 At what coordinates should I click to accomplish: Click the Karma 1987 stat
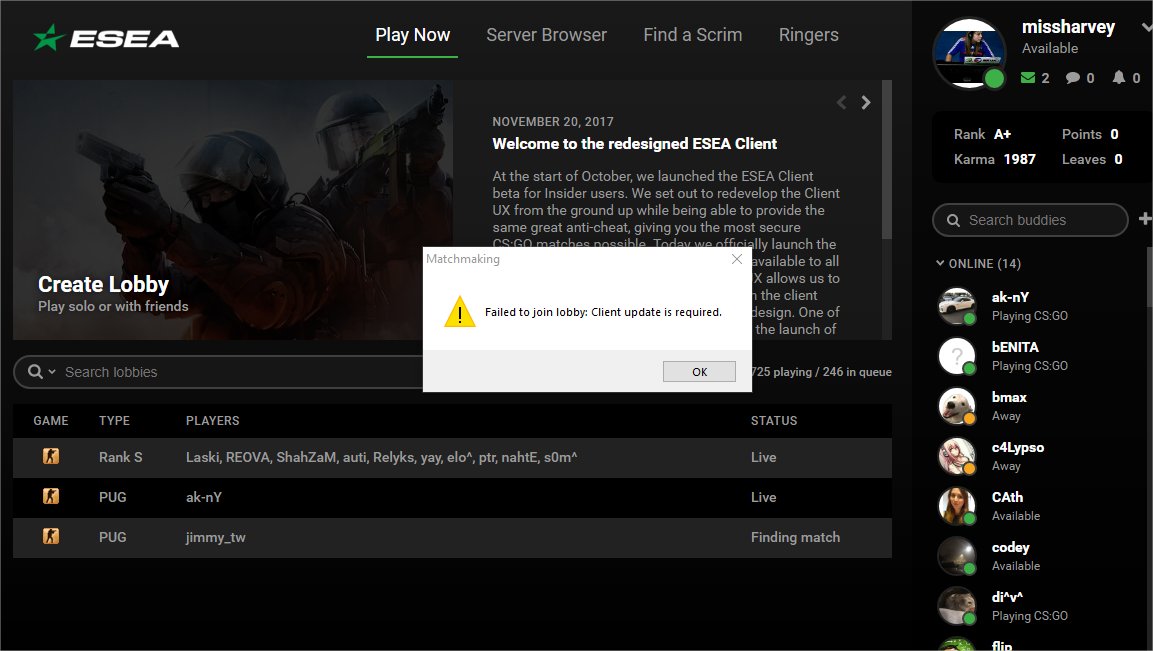[995, 159]
